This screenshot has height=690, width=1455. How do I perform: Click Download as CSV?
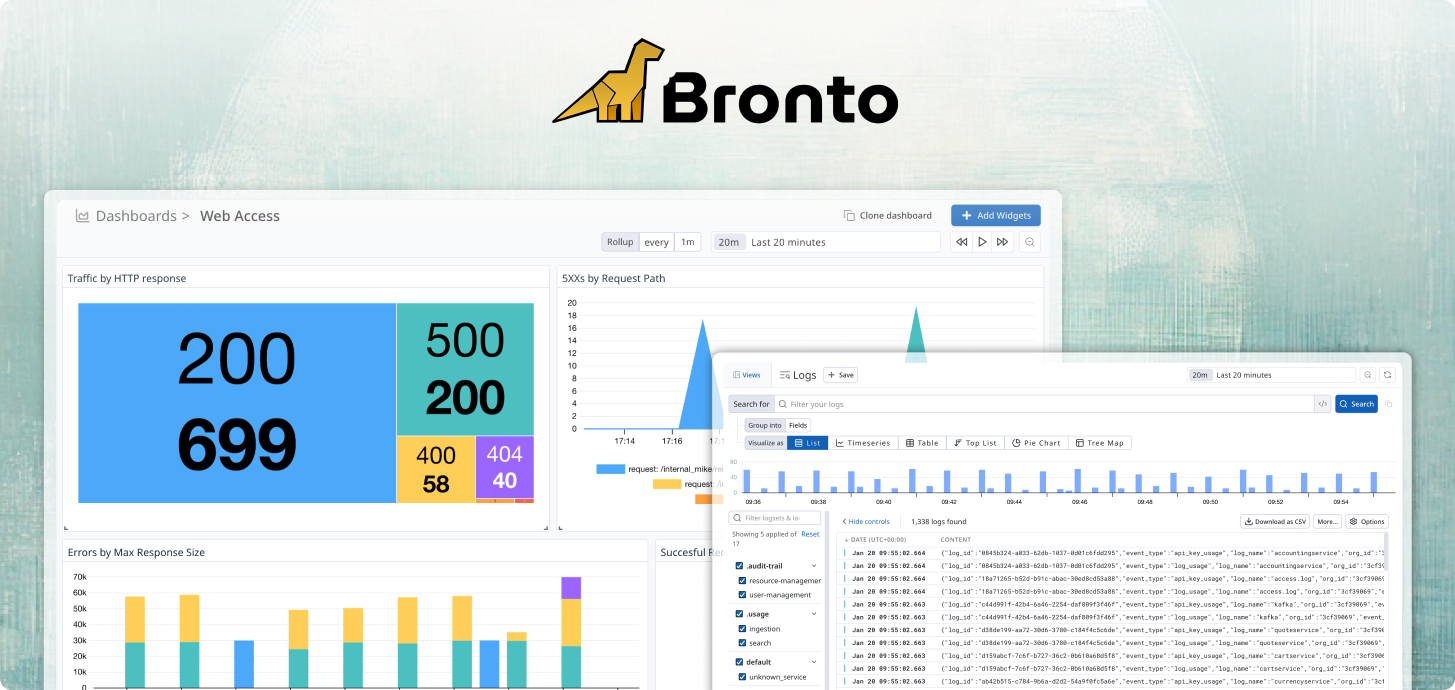tap(1275, 522)
